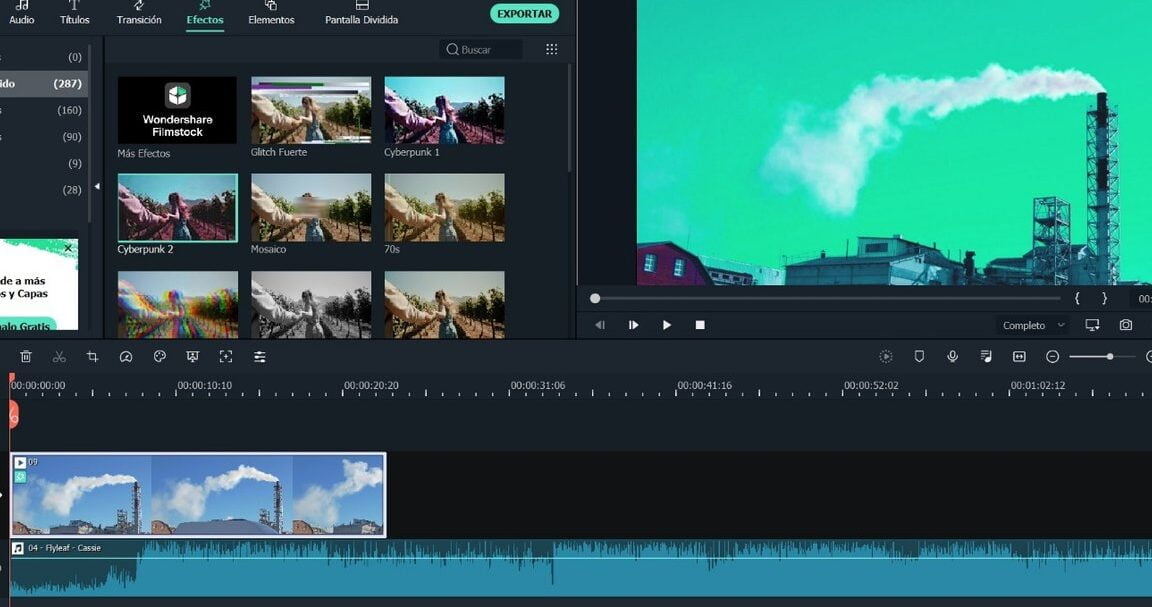Open the audio adjustment settings icon

point(260,357)
